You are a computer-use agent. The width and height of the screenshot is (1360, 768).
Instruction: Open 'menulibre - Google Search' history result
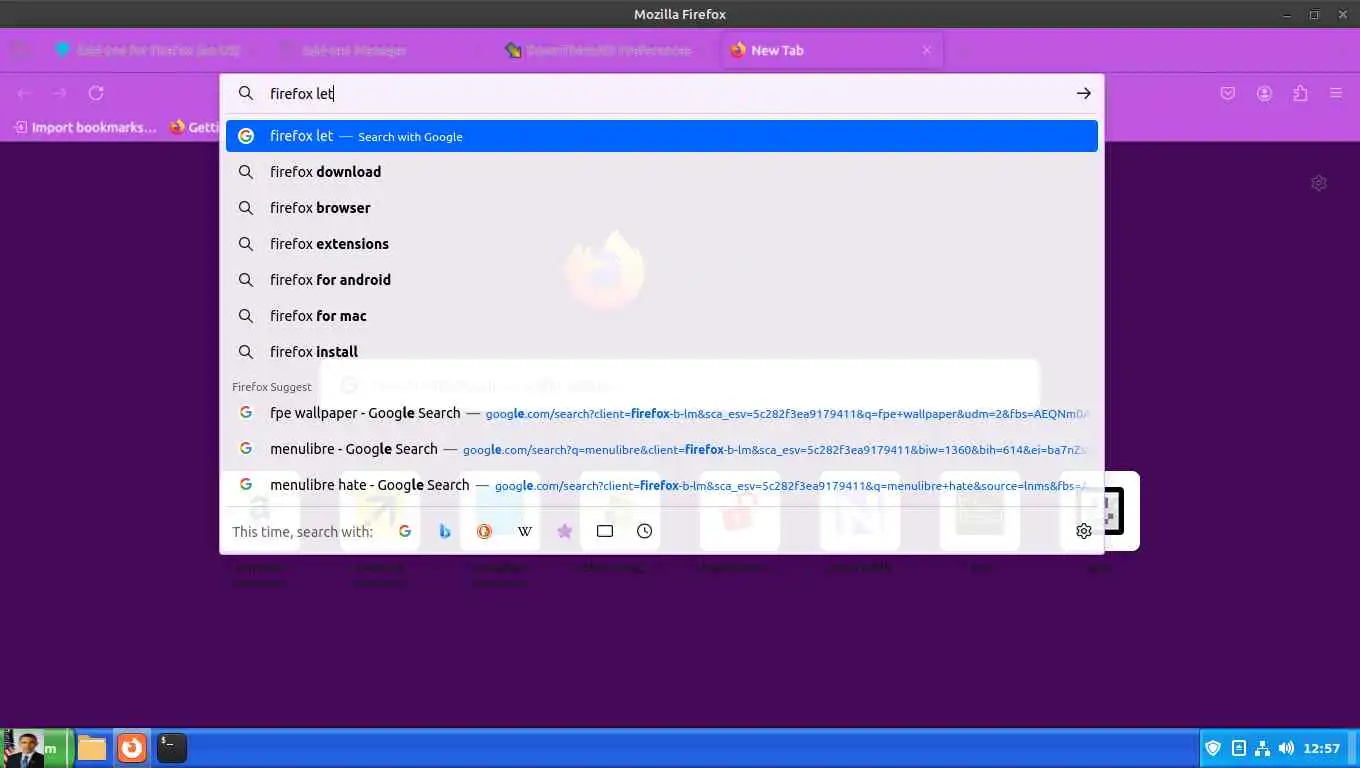point(662,449)
